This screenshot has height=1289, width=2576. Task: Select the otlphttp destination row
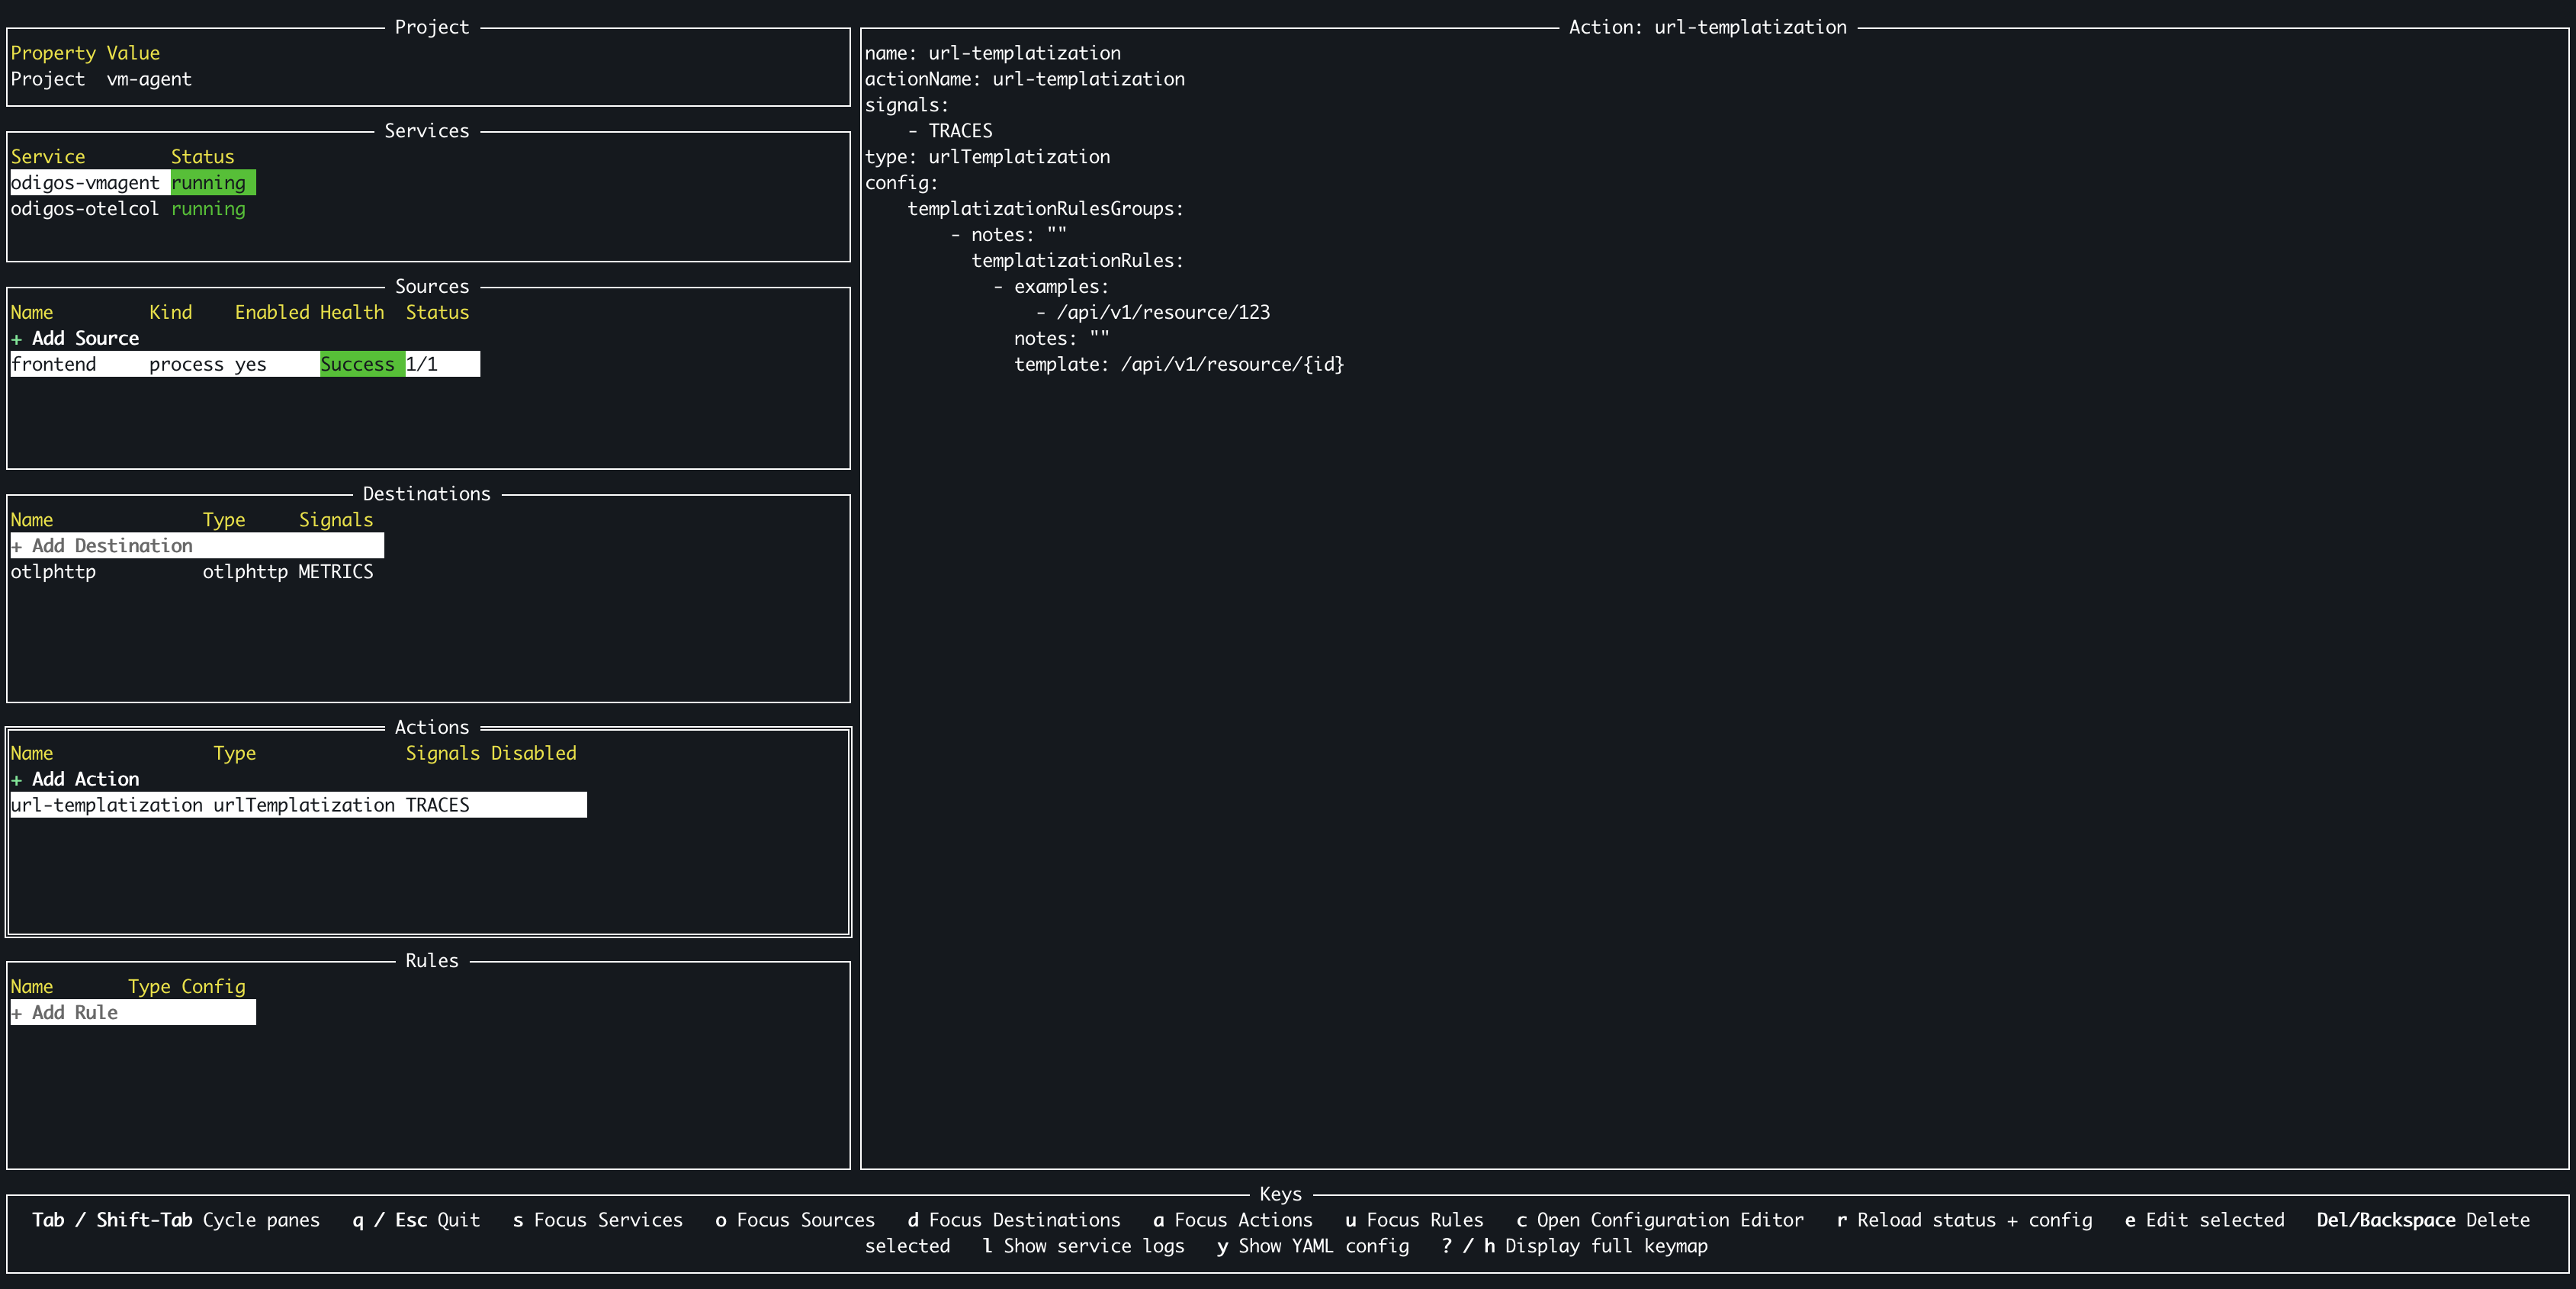pos(54,572)
